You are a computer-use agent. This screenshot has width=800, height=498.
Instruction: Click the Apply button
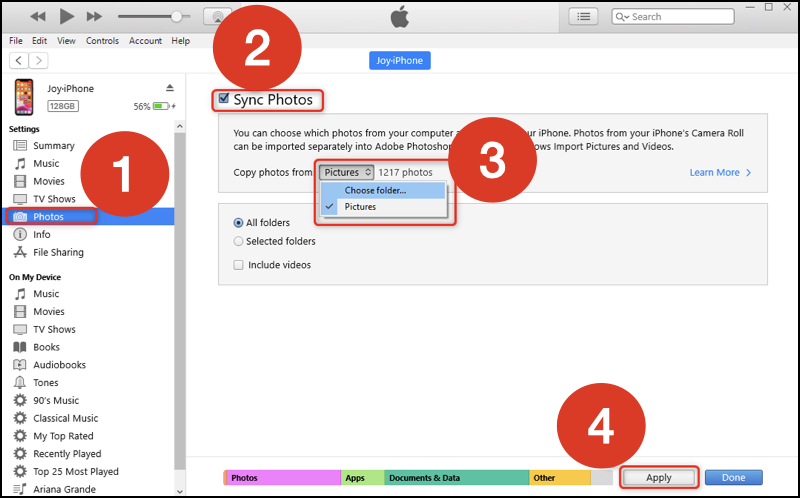658,478
